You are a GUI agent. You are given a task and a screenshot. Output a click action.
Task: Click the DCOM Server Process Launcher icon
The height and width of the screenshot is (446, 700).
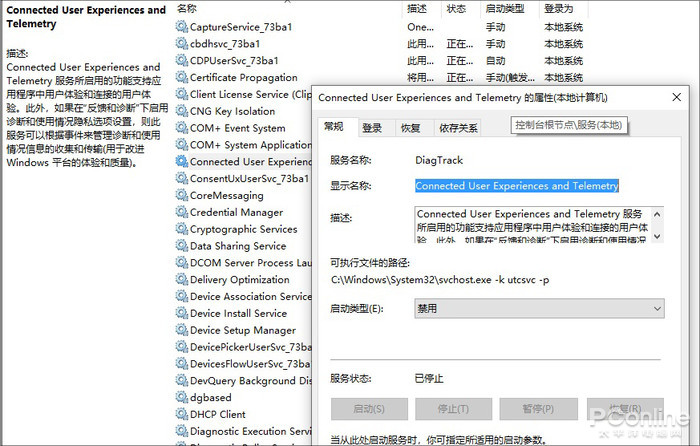[x=182, y=263]
